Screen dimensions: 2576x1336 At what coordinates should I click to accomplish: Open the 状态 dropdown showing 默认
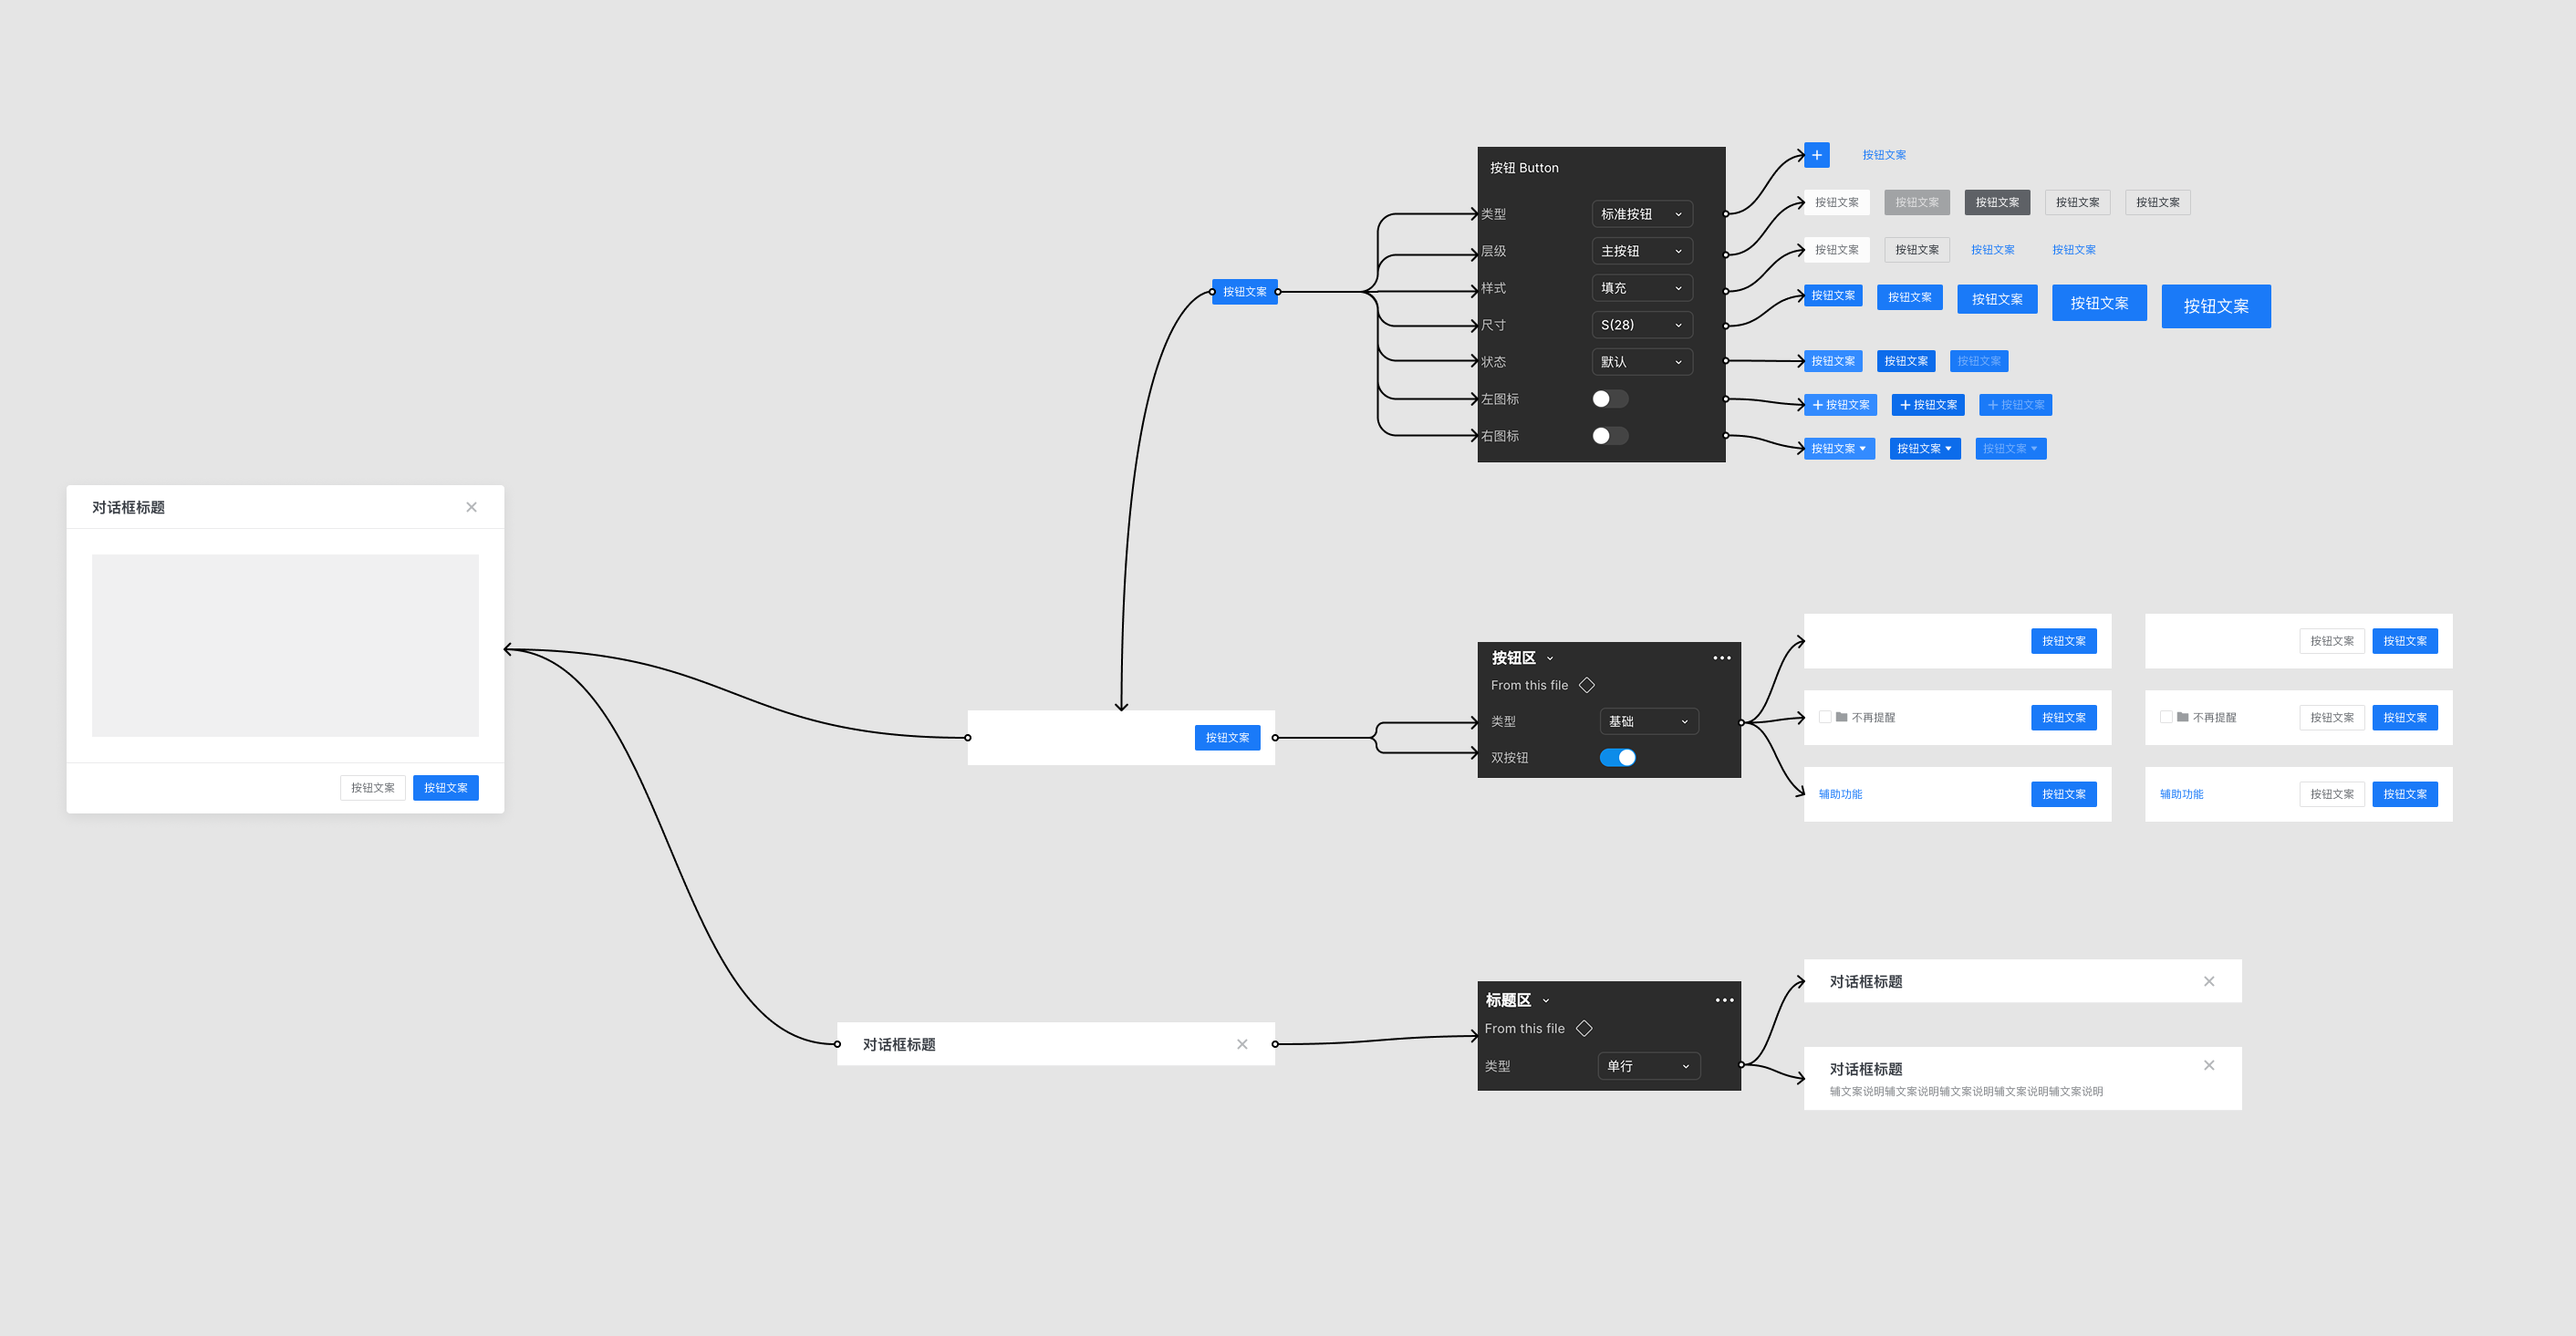(1641, 362)
